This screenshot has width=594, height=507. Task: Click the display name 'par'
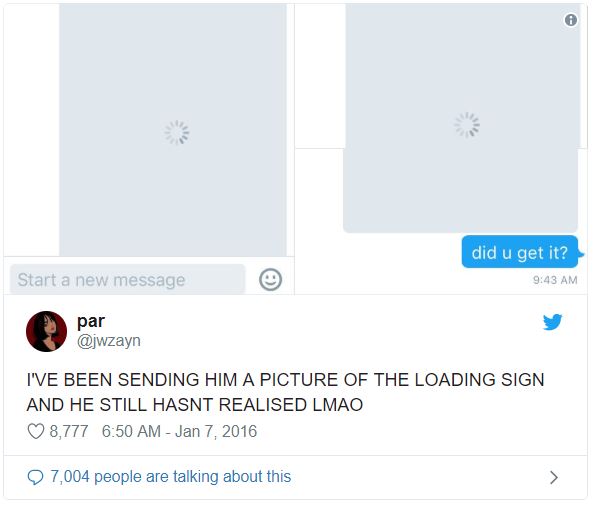pyautogui.click(x=91, y=321)
